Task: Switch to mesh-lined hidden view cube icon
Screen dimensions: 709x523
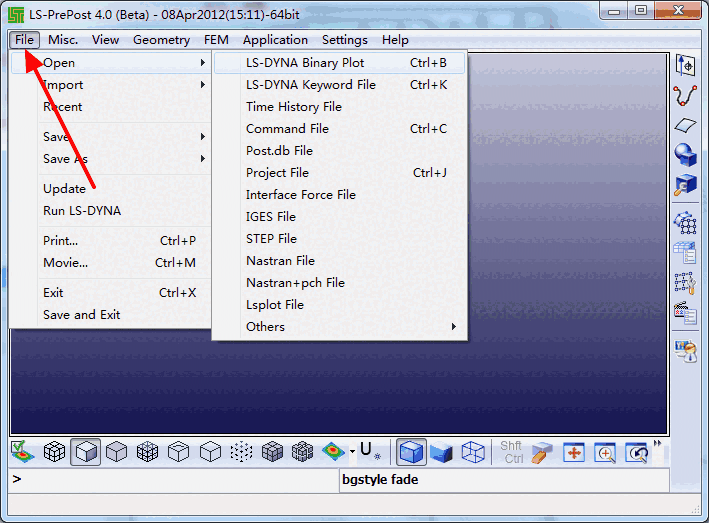Action: coord(54,452)
